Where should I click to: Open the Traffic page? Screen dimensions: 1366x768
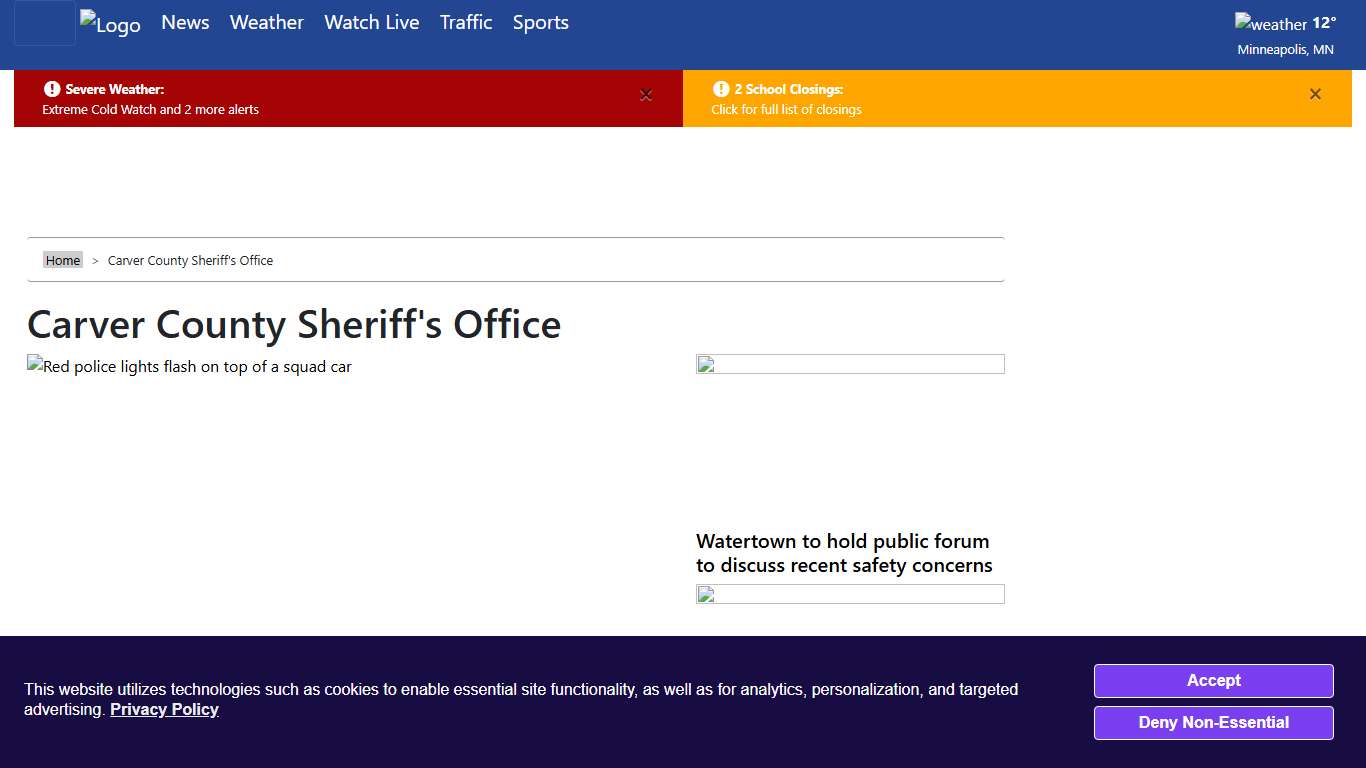click(x=466, y=22)
